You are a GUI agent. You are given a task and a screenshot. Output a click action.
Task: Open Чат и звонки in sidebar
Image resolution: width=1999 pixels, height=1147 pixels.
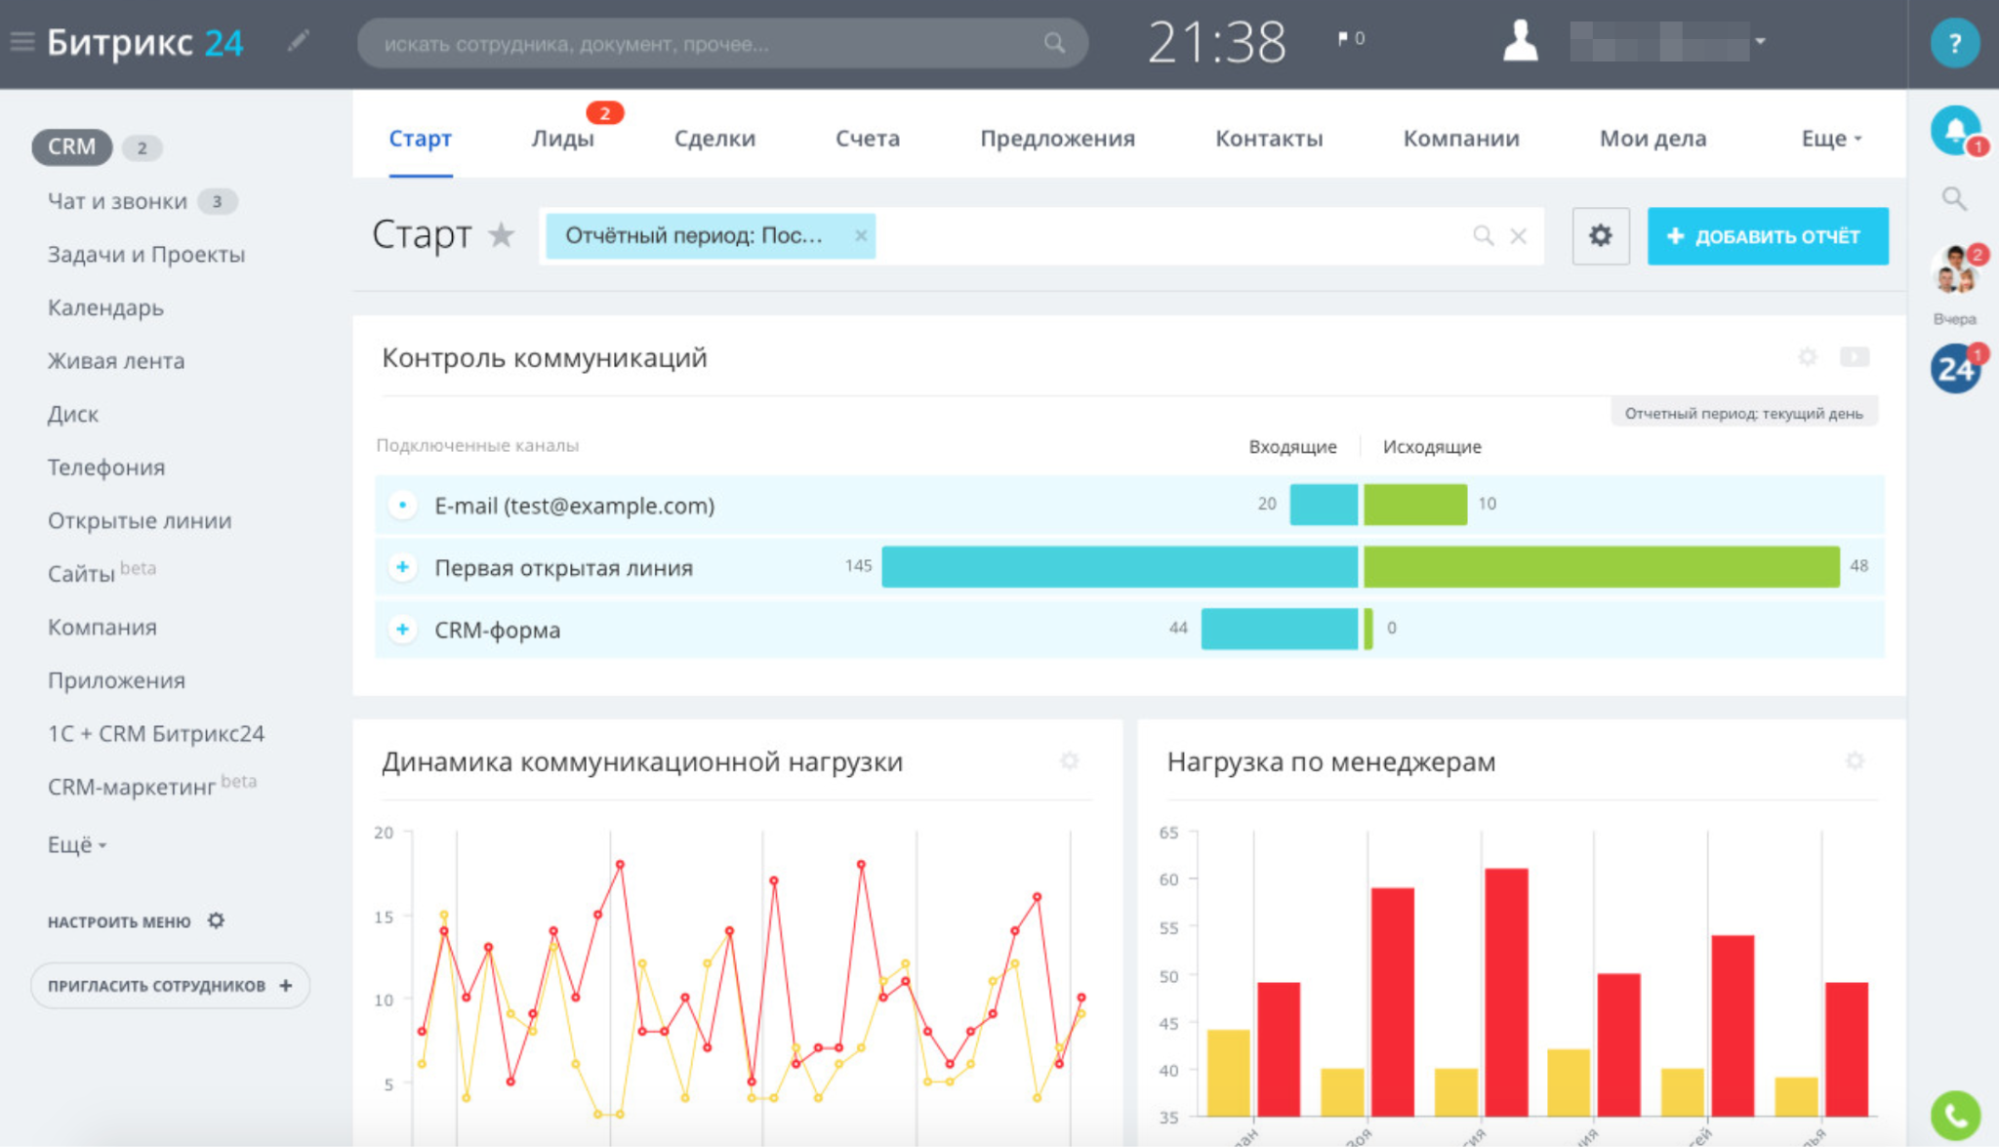pyautogui.click(x=117, y=201)
